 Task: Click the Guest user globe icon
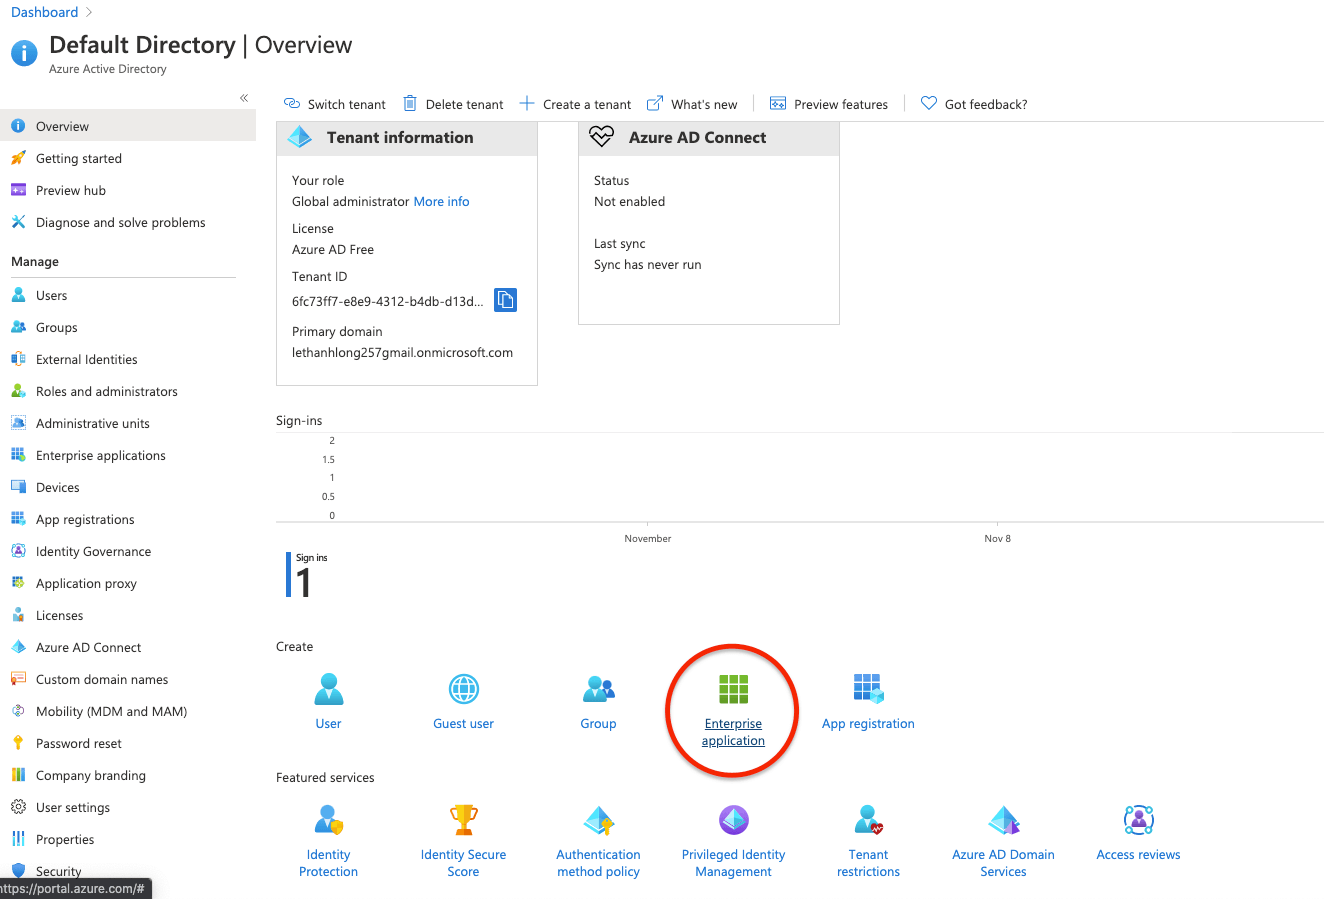click(x=464, y=689)
